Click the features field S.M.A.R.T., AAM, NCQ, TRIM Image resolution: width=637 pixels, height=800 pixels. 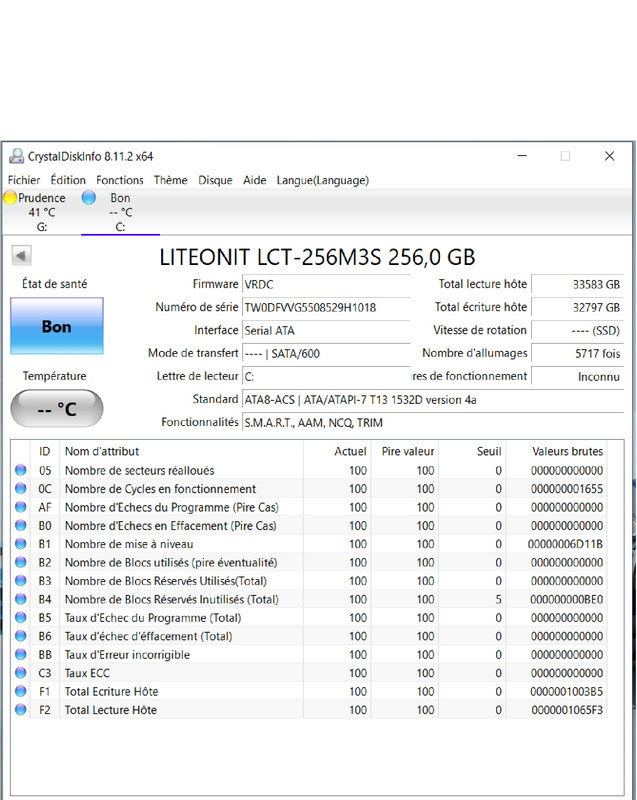432,422
